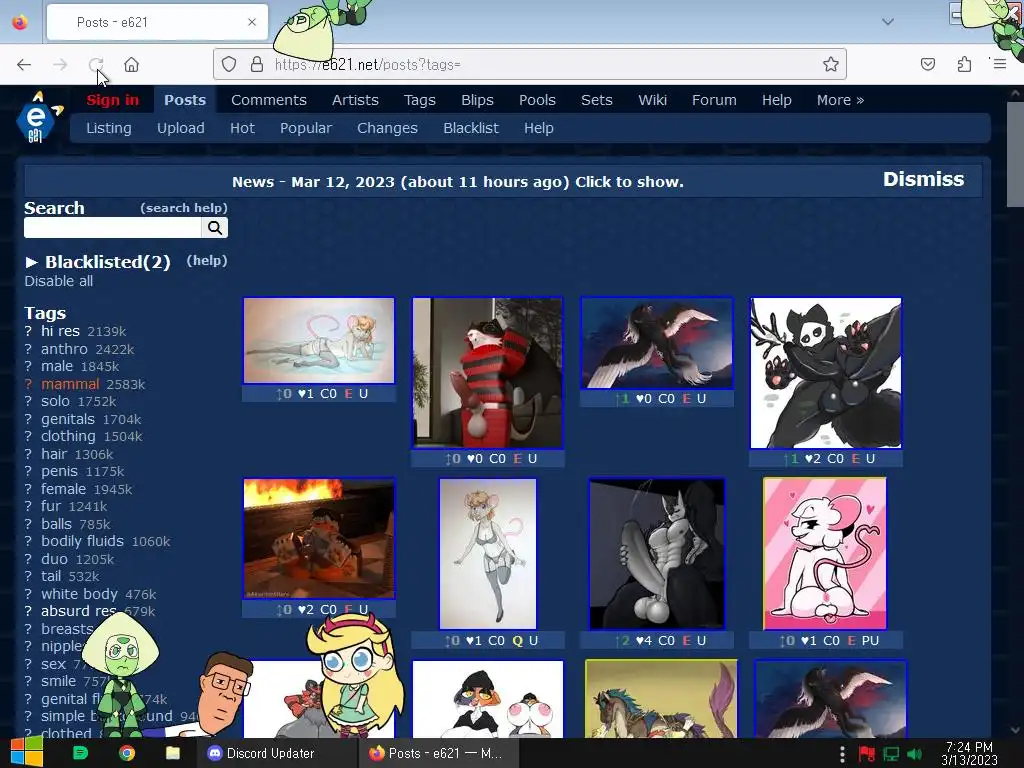
Task: Open wiki '?' next to hair tag
Action: click(28, 454)
